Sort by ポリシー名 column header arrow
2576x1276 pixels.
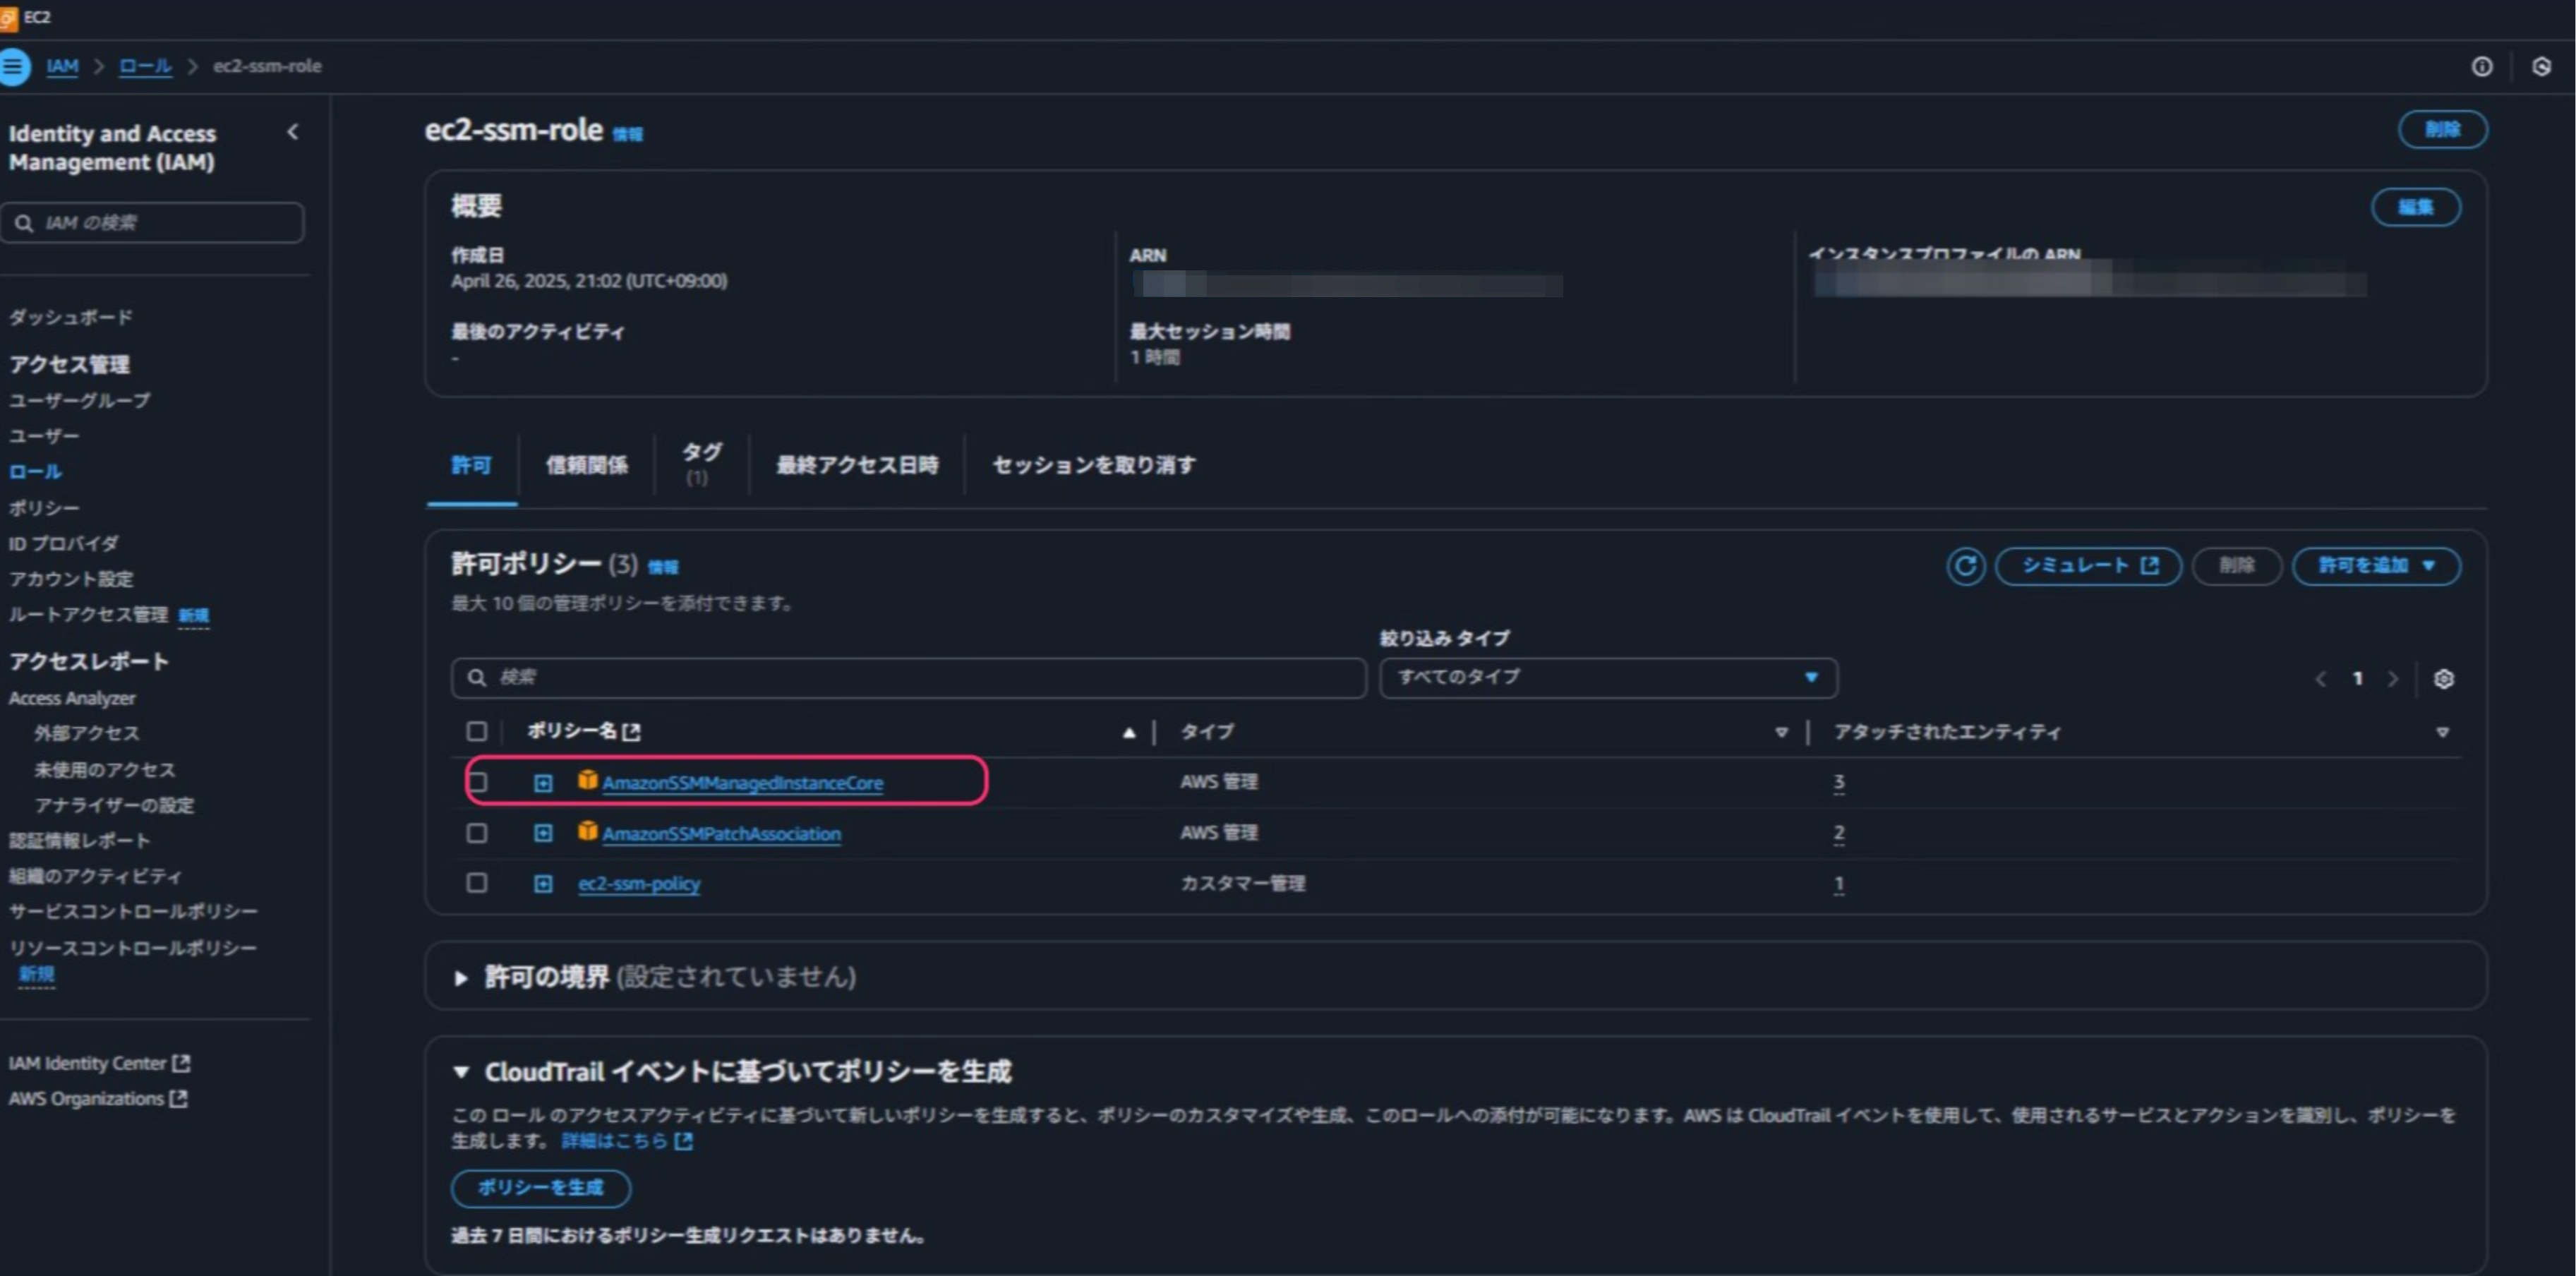tap(1128, 732)
